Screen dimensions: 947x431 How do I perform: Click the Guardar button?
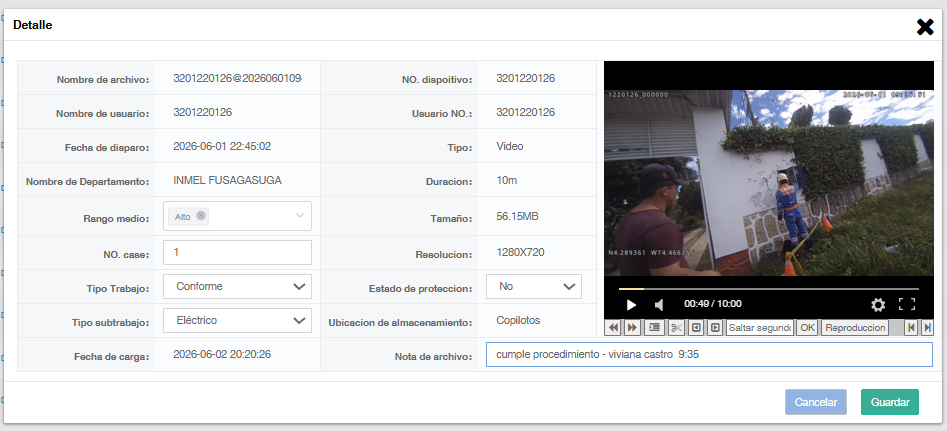pos(890,402)
